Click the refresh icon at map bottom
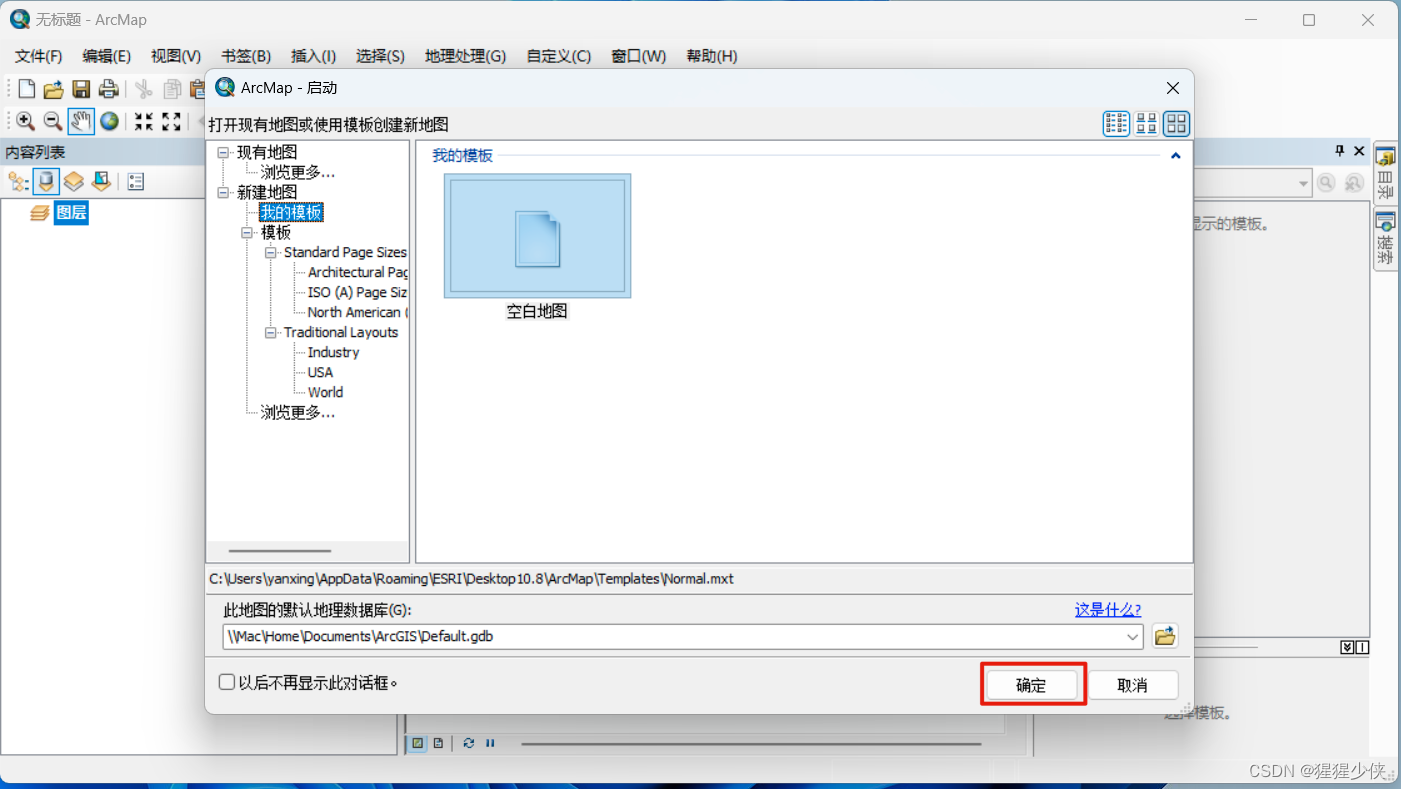The image size is (1401, 789). pos(468,743)
